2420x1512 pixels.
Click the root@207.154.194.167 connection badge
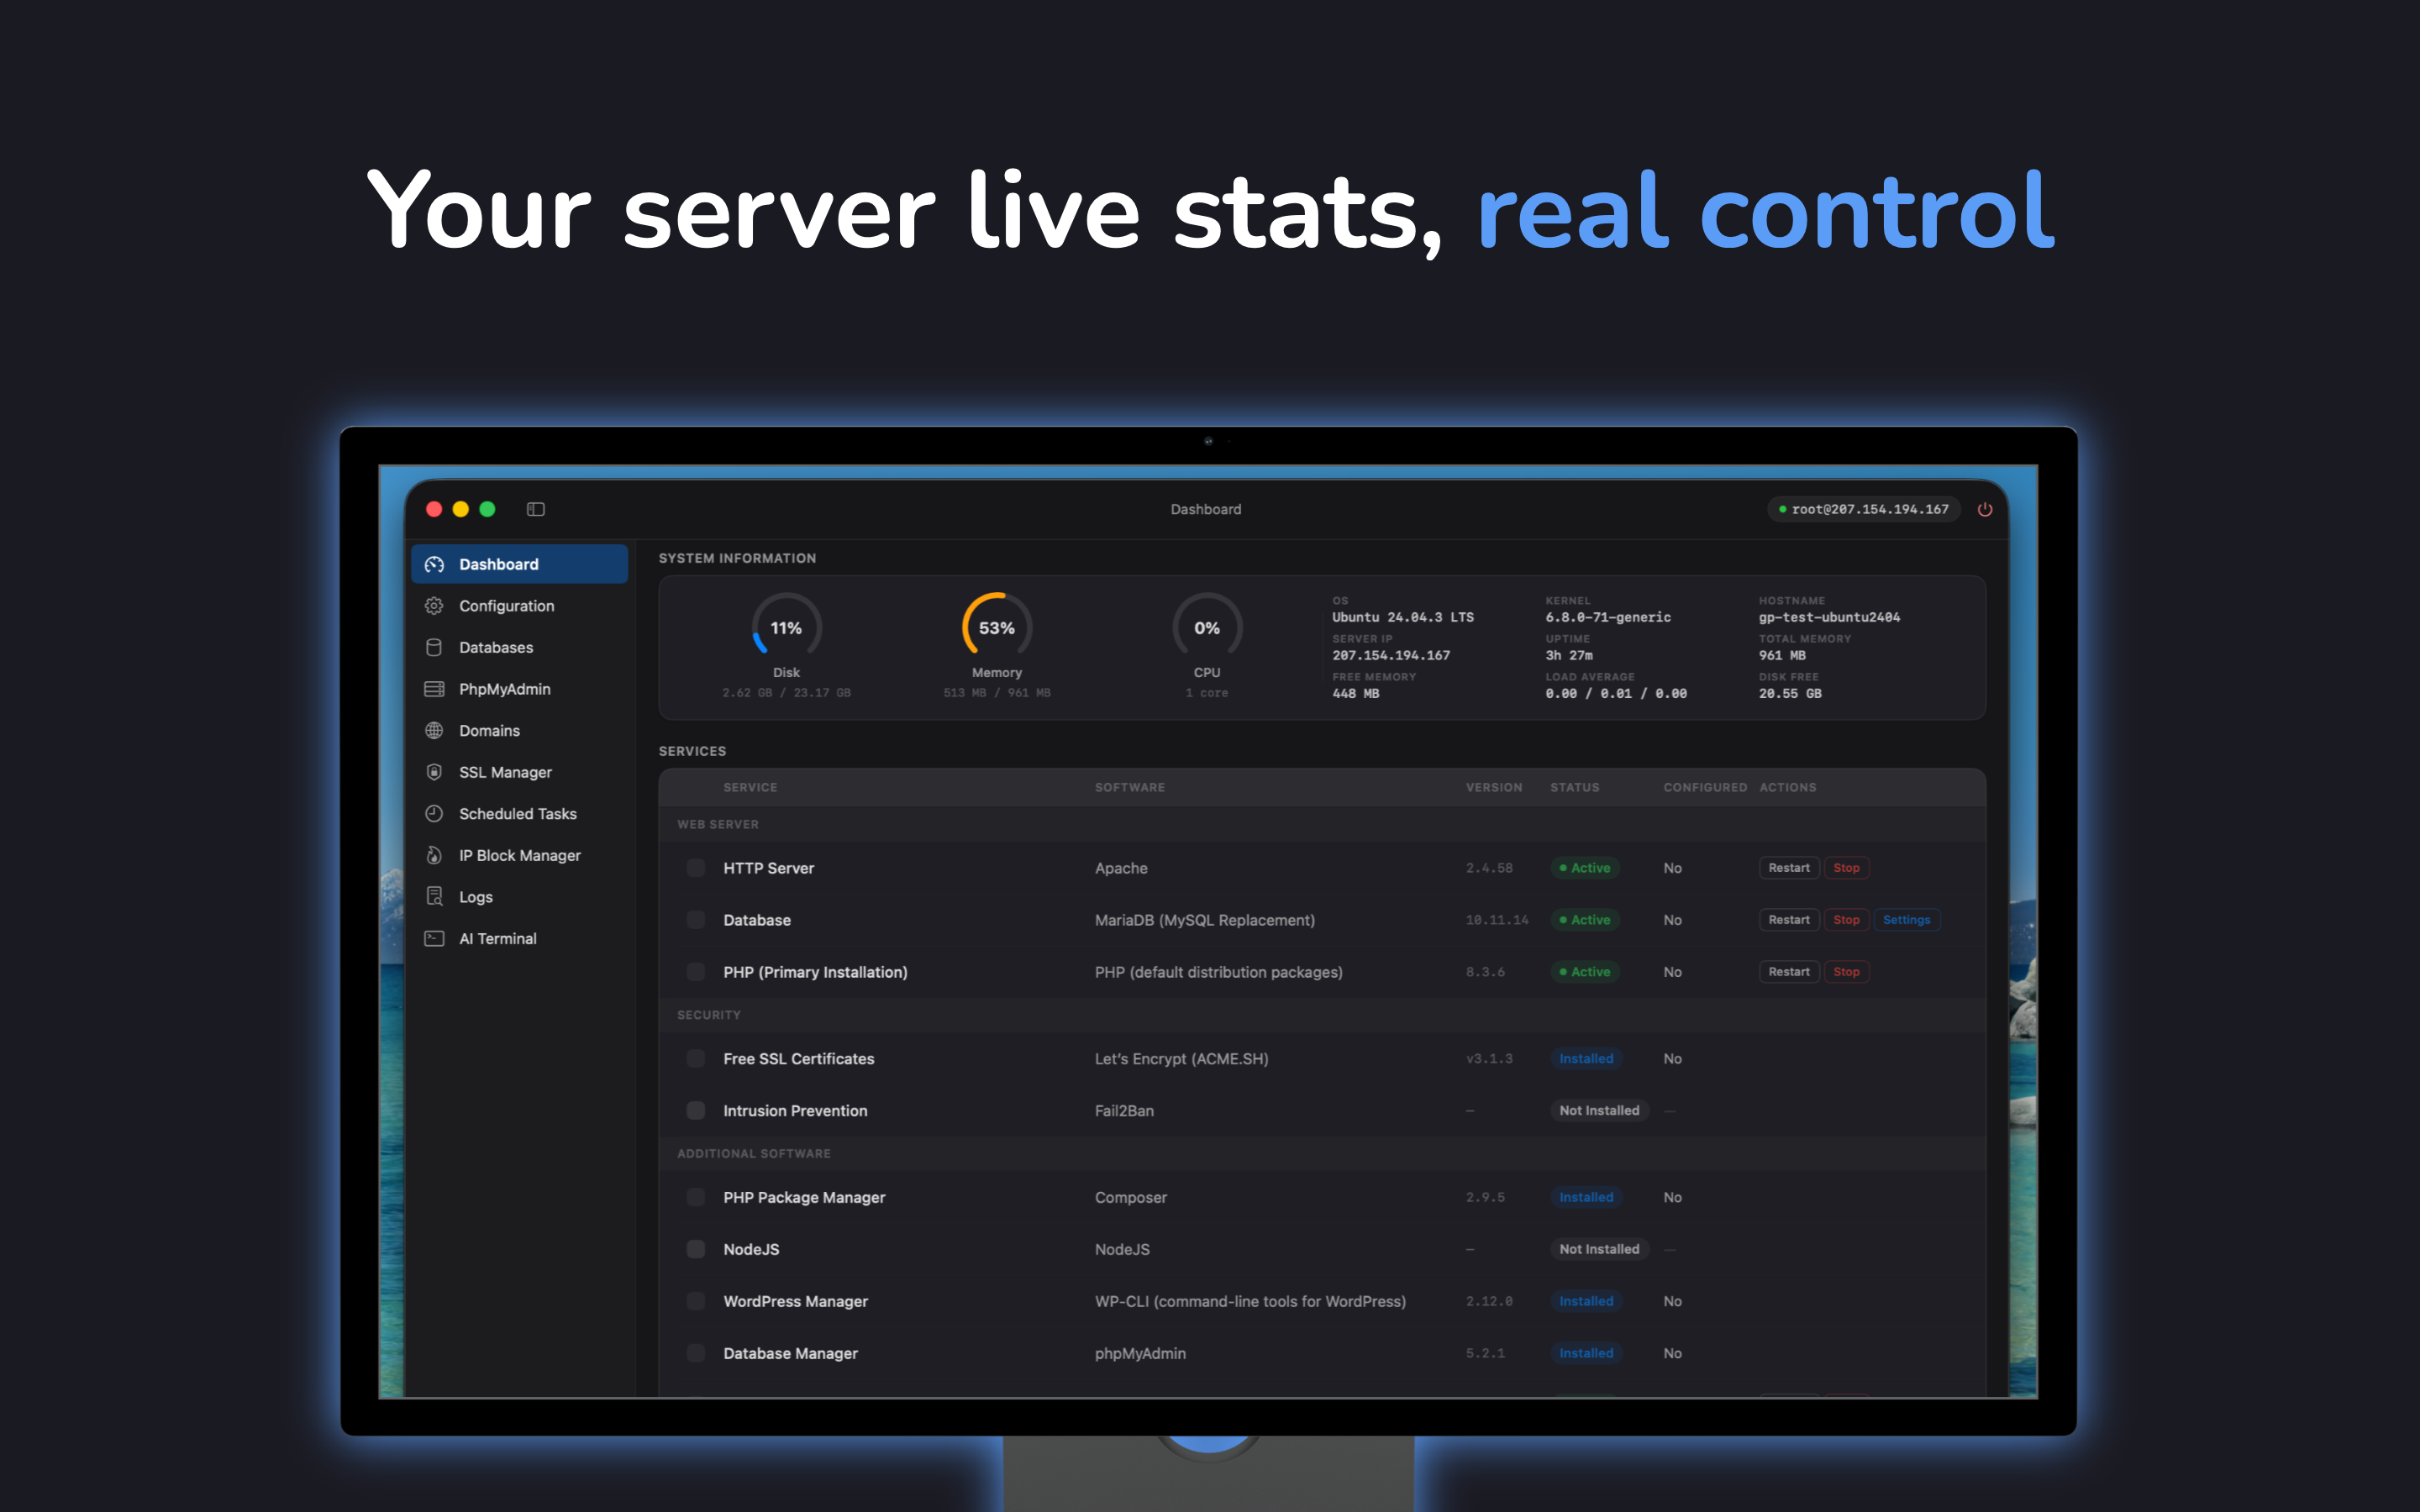tap(1864, 509)
